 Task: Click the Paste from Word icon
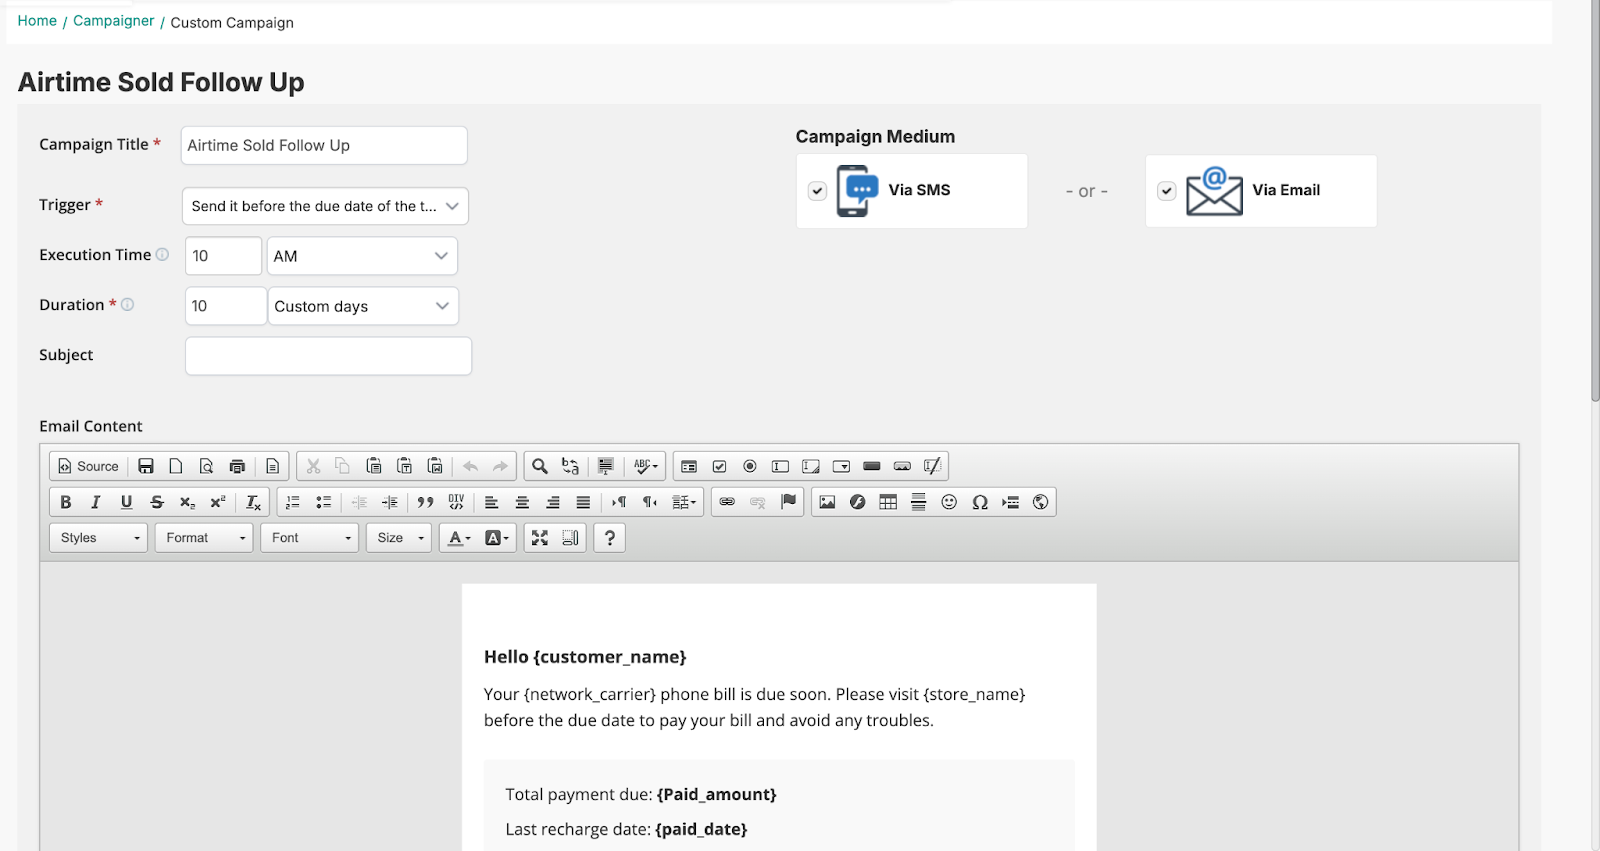435,466
